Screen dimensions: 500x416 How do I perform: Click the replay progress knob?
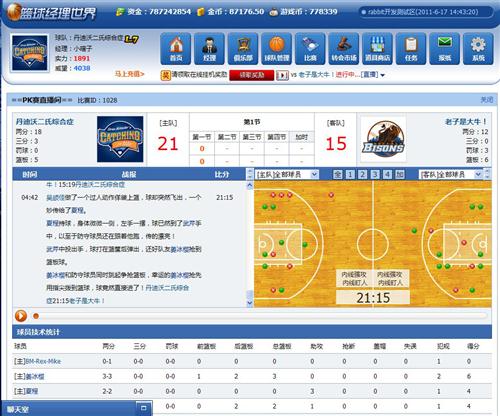36,316
